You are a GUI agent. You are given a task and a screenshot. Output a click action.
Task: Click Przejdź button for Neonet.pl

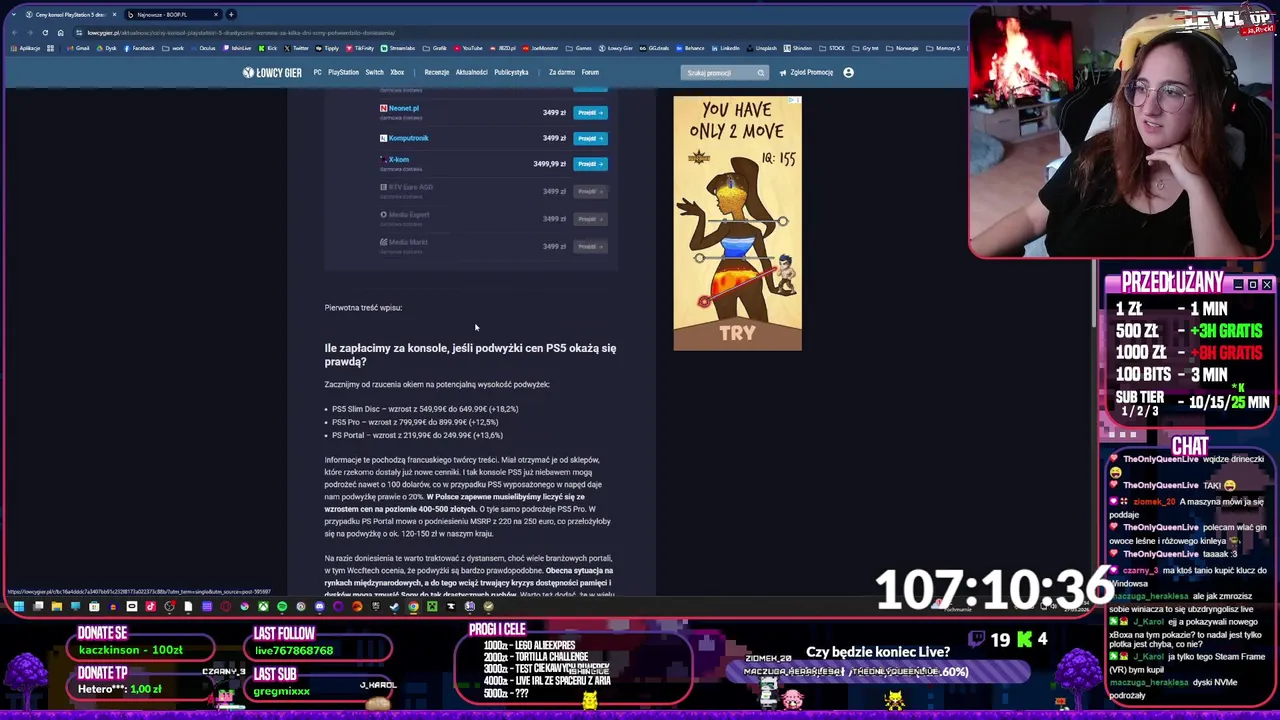click(x=590, y=112)
